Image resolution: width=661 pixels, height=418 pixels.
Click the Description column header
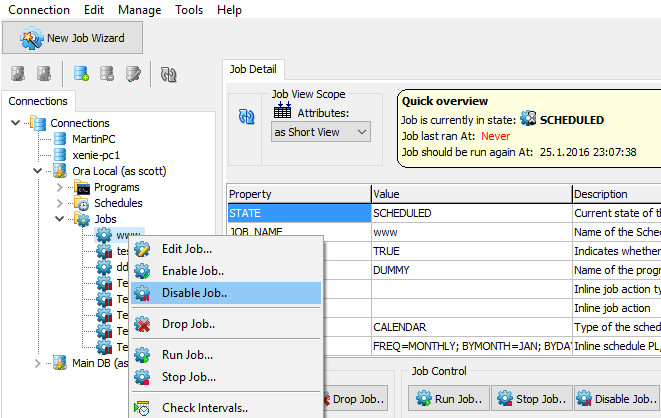tap(617, 194)
